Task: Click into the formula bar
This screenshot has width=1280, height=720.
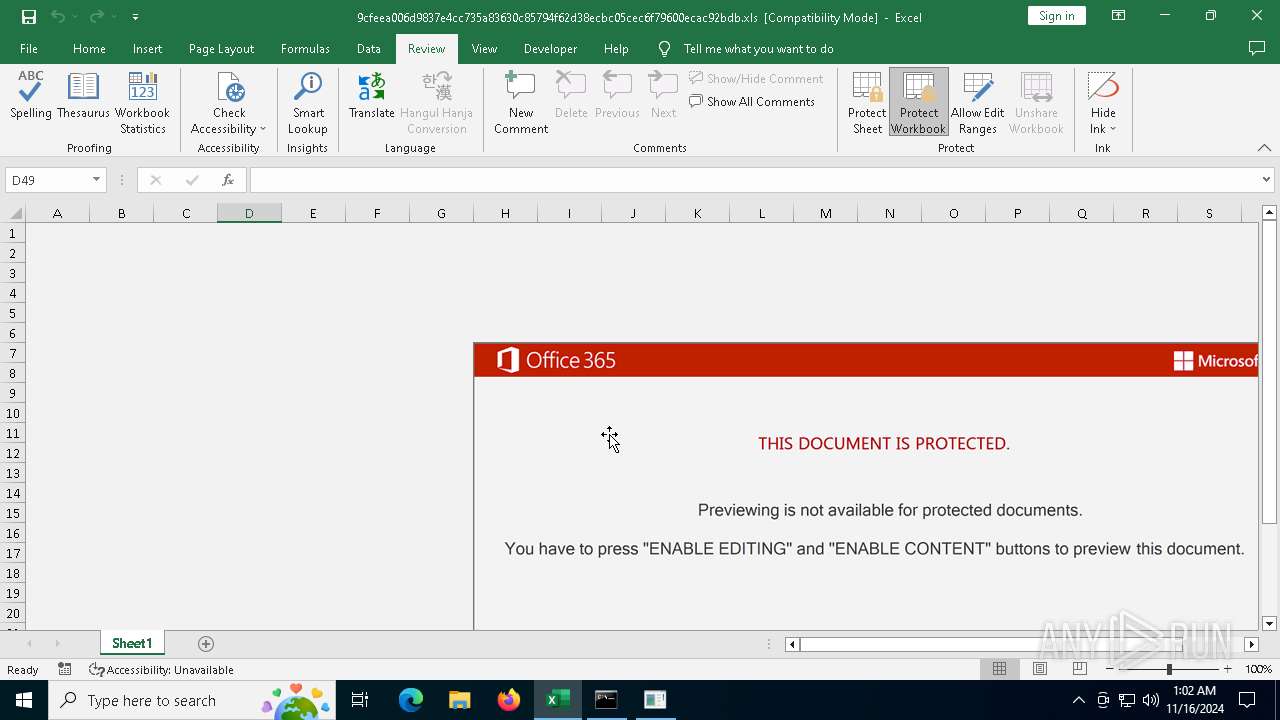Action: 754,180
